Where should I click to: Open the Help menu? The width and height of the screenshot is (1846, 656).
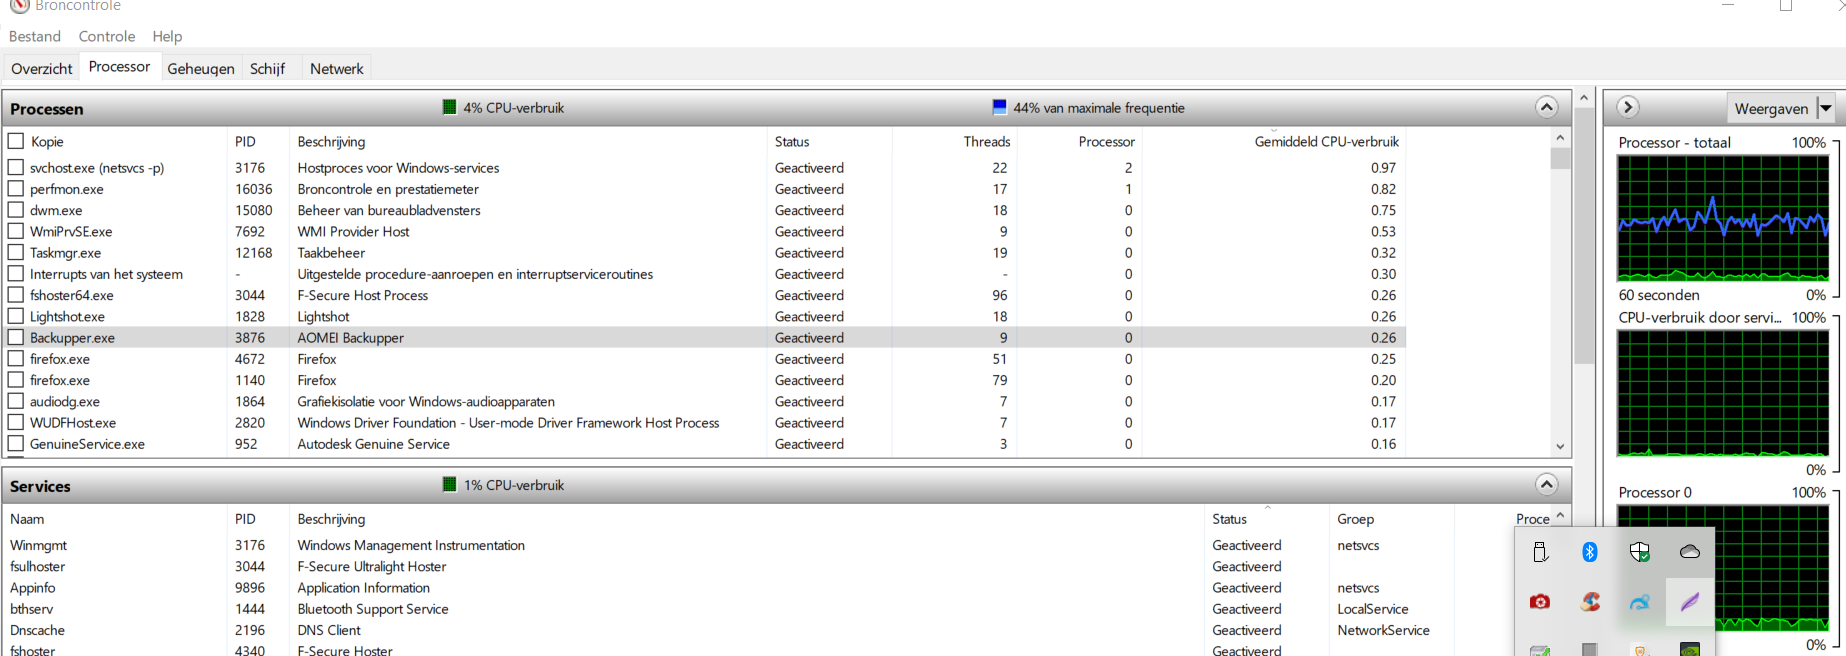click(x=167, y=36)
